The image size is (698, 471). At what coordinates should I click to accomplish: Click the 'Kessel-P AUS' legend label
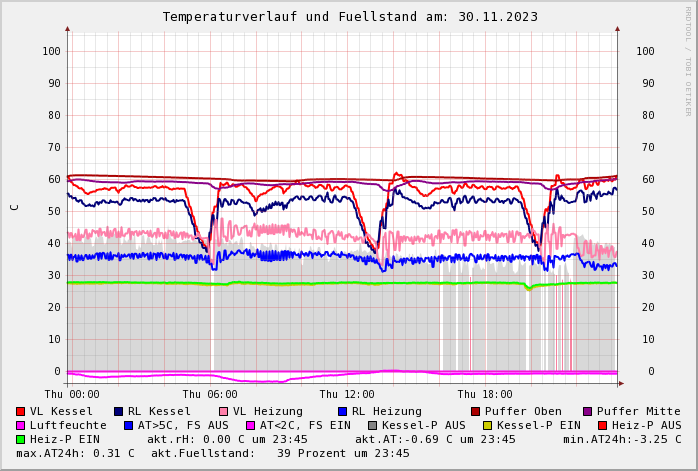click(424, 426)
